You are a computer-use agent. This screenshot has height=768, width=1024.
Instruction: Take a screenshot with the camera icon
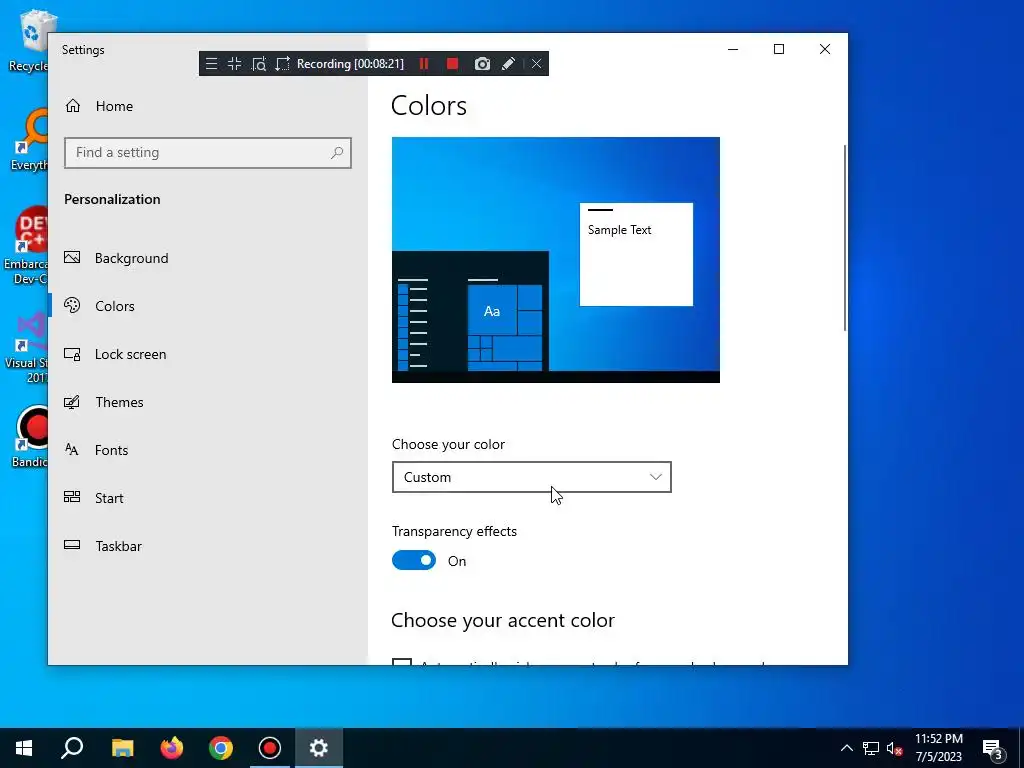point(482,64)
